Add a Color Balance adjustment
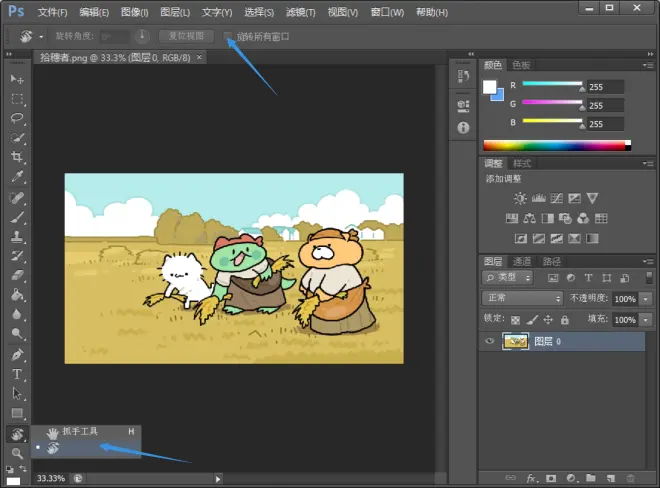The width and height of the screenshot is (660, 488). point(530,218)
